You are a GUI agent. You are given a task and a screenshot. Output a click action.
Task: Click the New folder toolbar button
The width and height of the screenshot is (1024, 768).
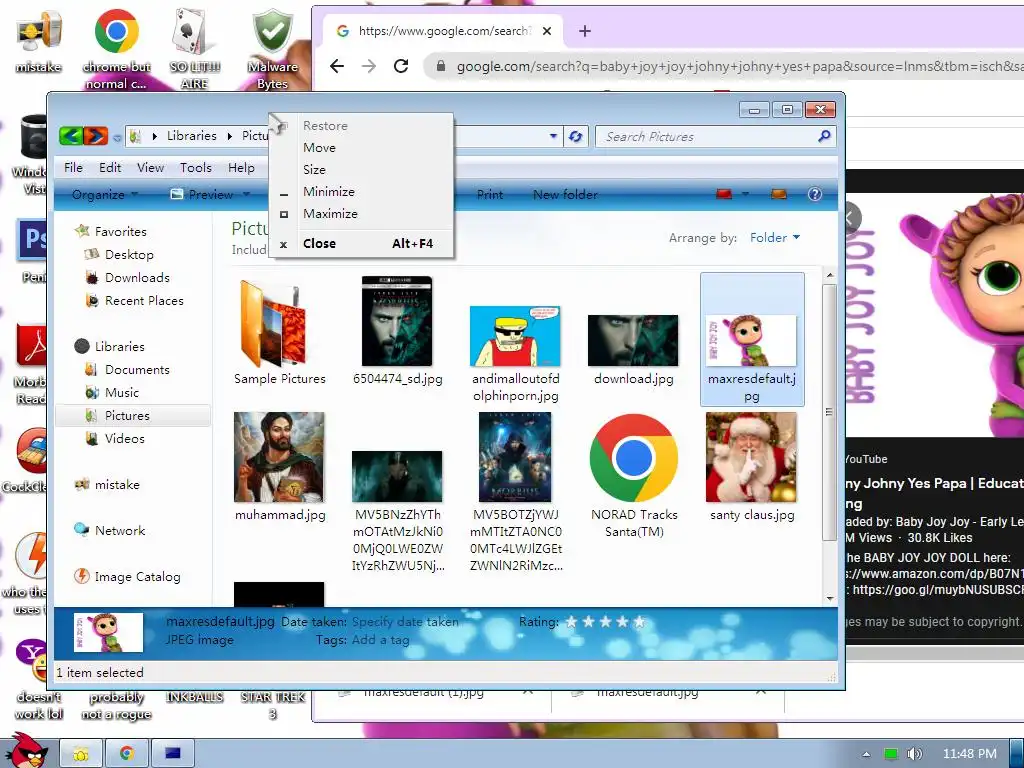pyautogui.click(x=565, y=194)
